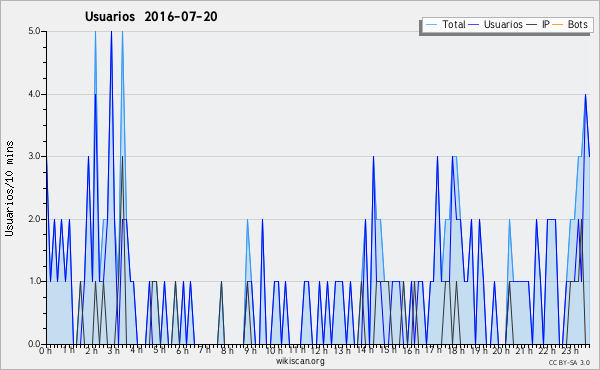600x370 pixels.
Task: Click the '14 h' x-axis label
Action: [x=365, y=350]
